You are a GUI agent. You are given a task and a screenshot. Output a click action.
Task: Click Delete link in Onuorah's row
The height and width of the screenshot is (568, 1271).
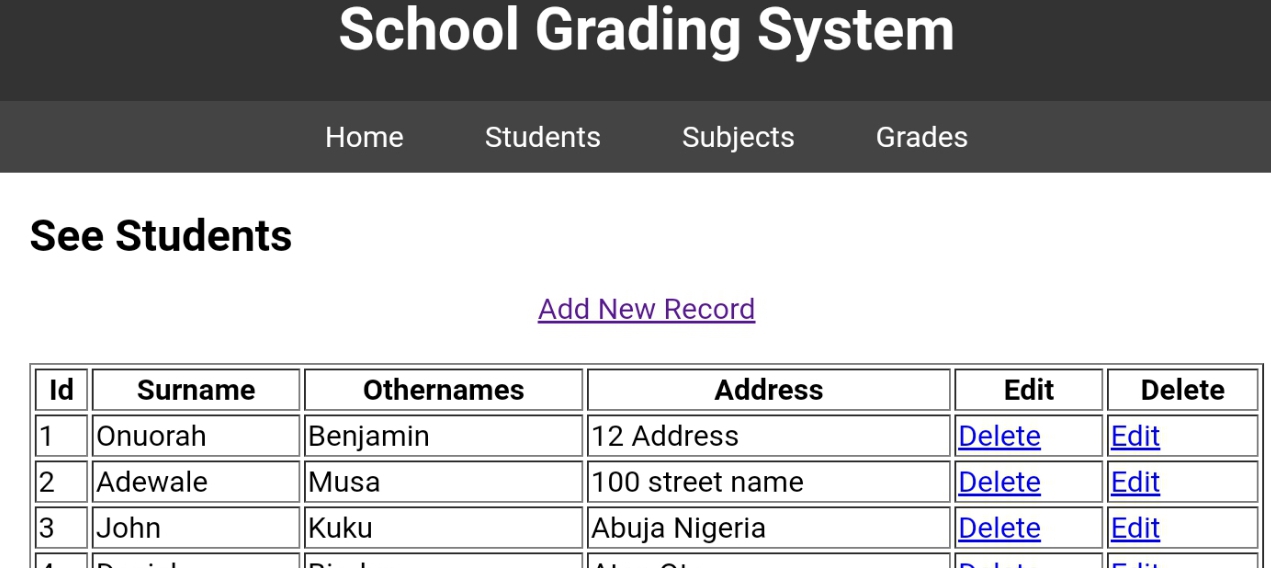click(999, 436)
